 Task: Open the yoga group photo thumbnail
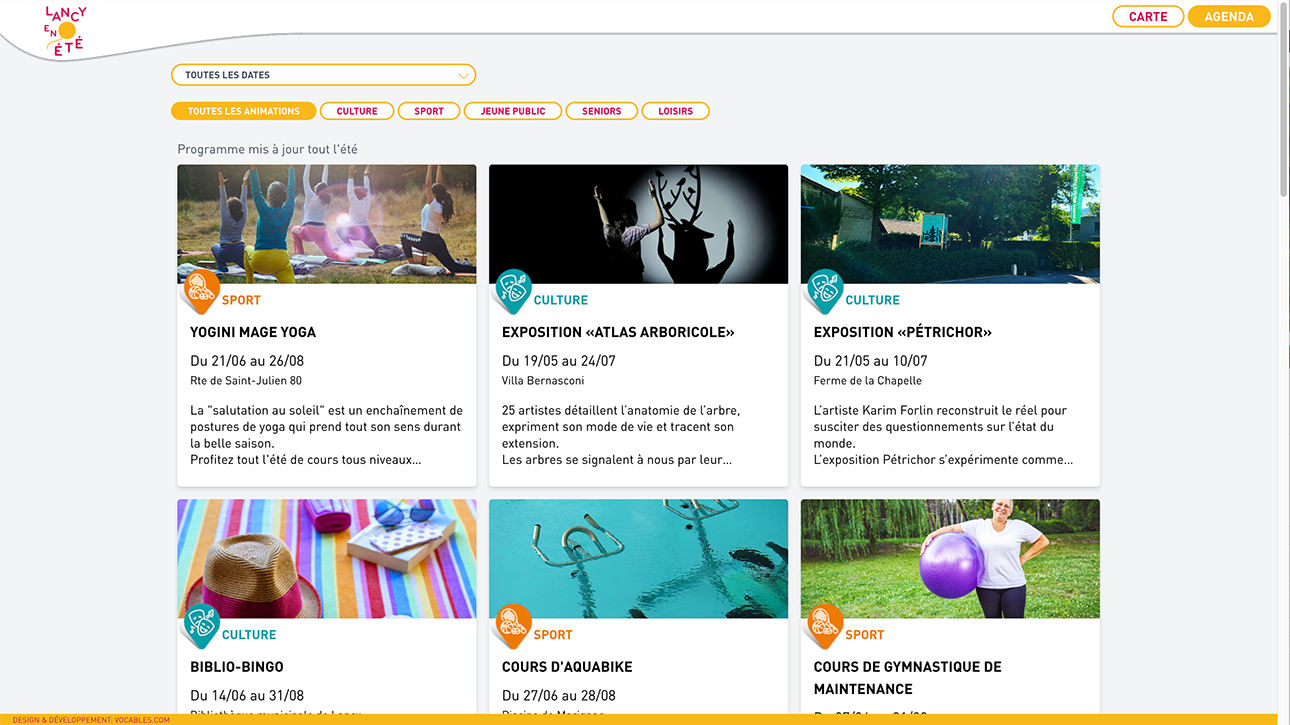(327, 224)
